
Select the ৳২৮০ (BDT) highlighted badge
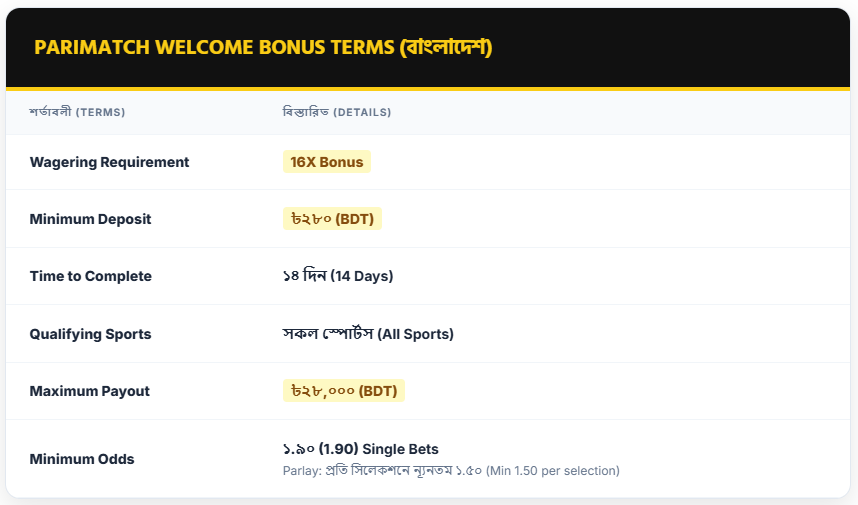point(332,219)
